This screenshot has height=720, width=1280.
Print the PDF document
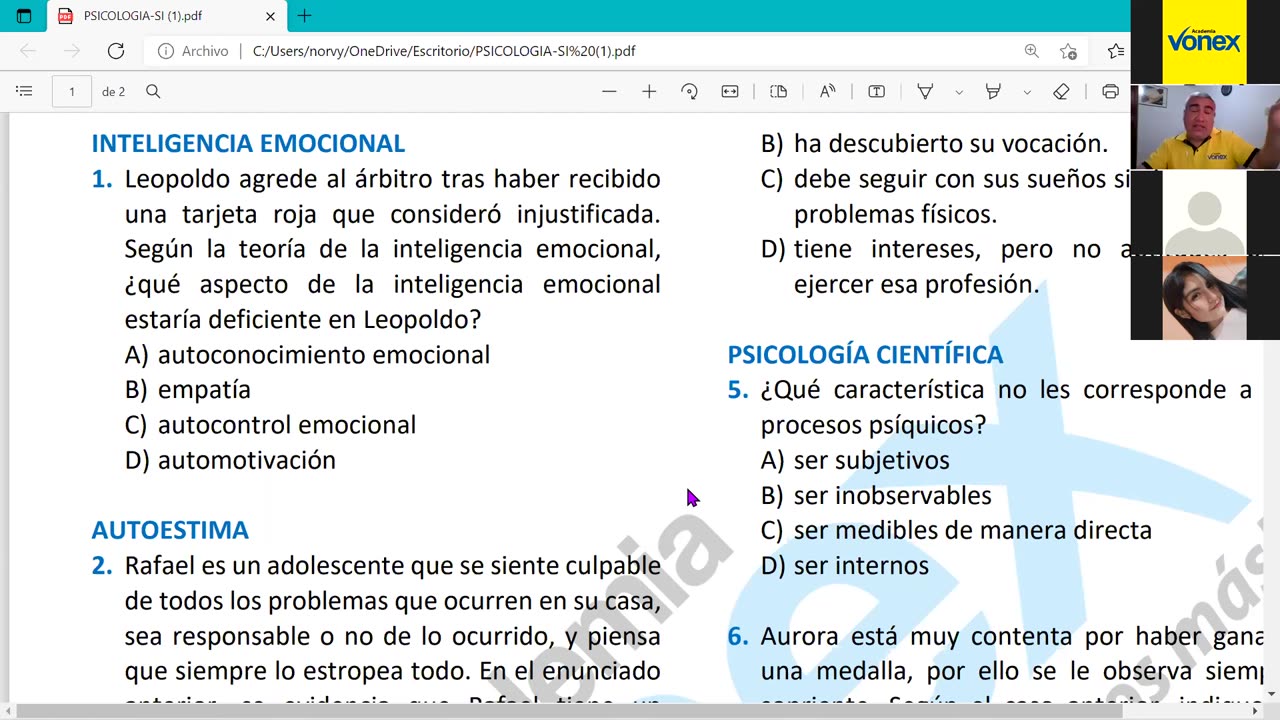[1110, 91]
